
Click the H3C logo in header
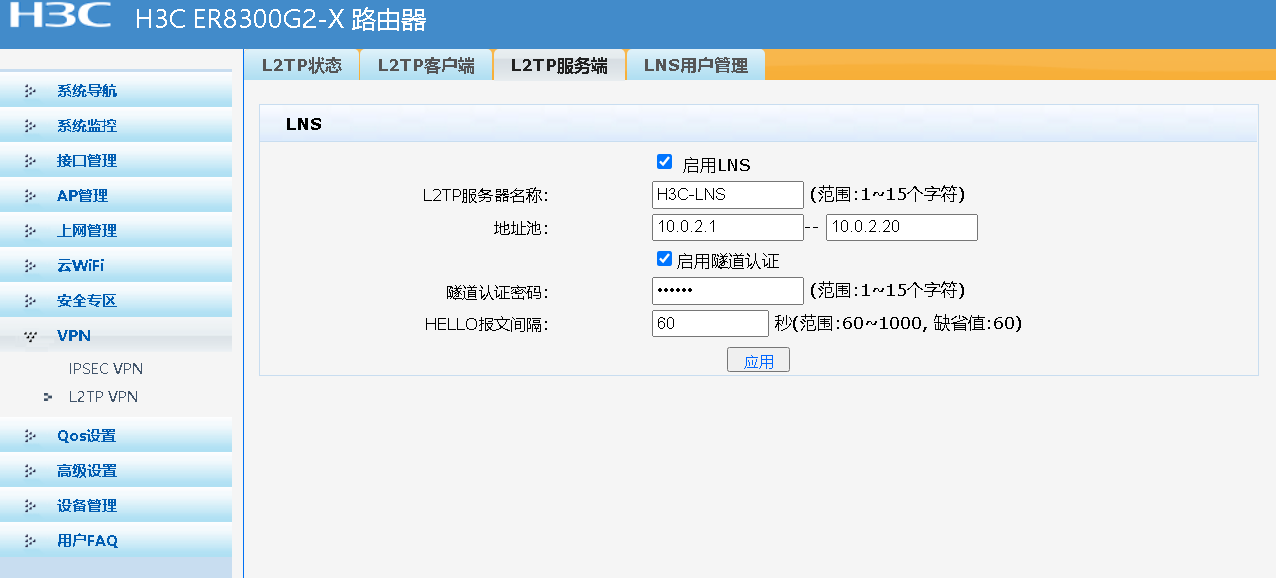tap(59, 15)
